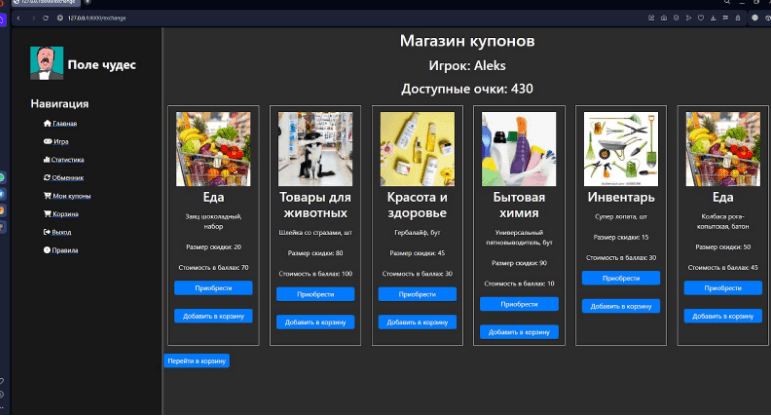Viewport: 771px width, 417px height.
Task: Buy the Супер лопата coupon with Приобрести
Action: pyautogui.click(x=621, y=278)
